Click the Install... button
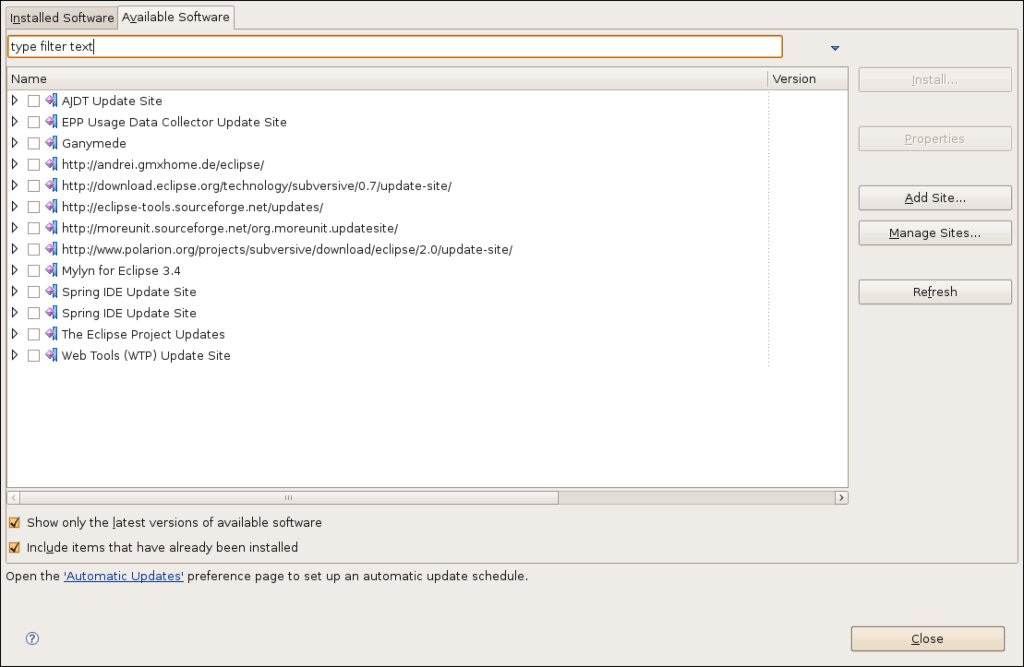Image resolution: width=1024 pixels, height=667 pixels. pos(935,80)
